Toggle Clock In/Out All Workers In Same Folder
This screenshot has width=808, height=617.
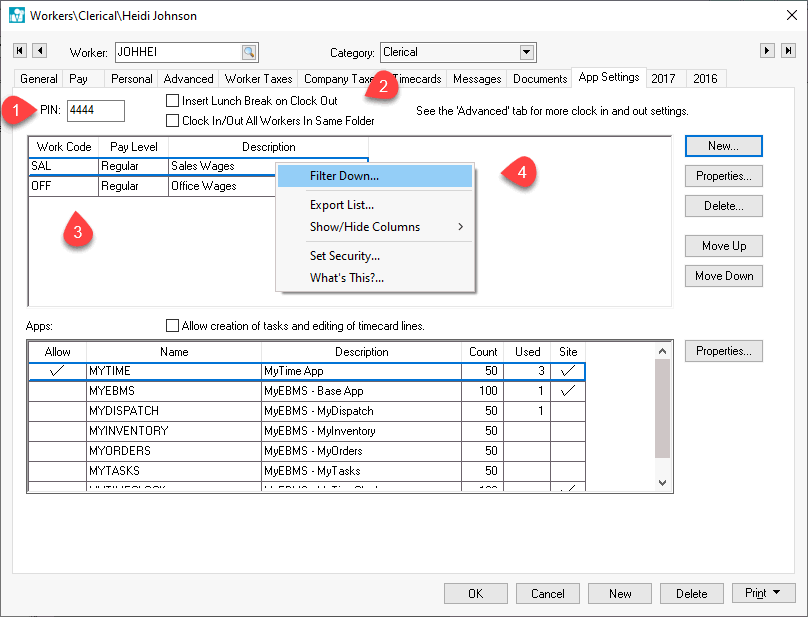[173, 121]
